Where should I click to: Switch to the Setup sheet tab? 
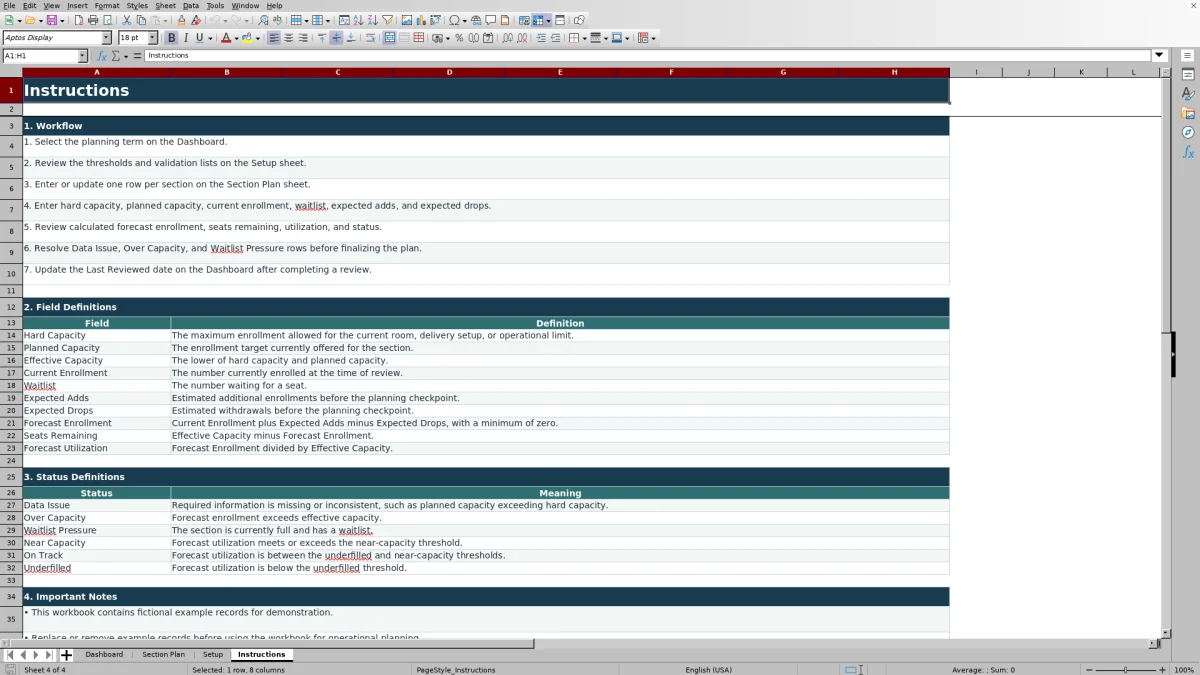pyautogui.click(x=213, y=655)
